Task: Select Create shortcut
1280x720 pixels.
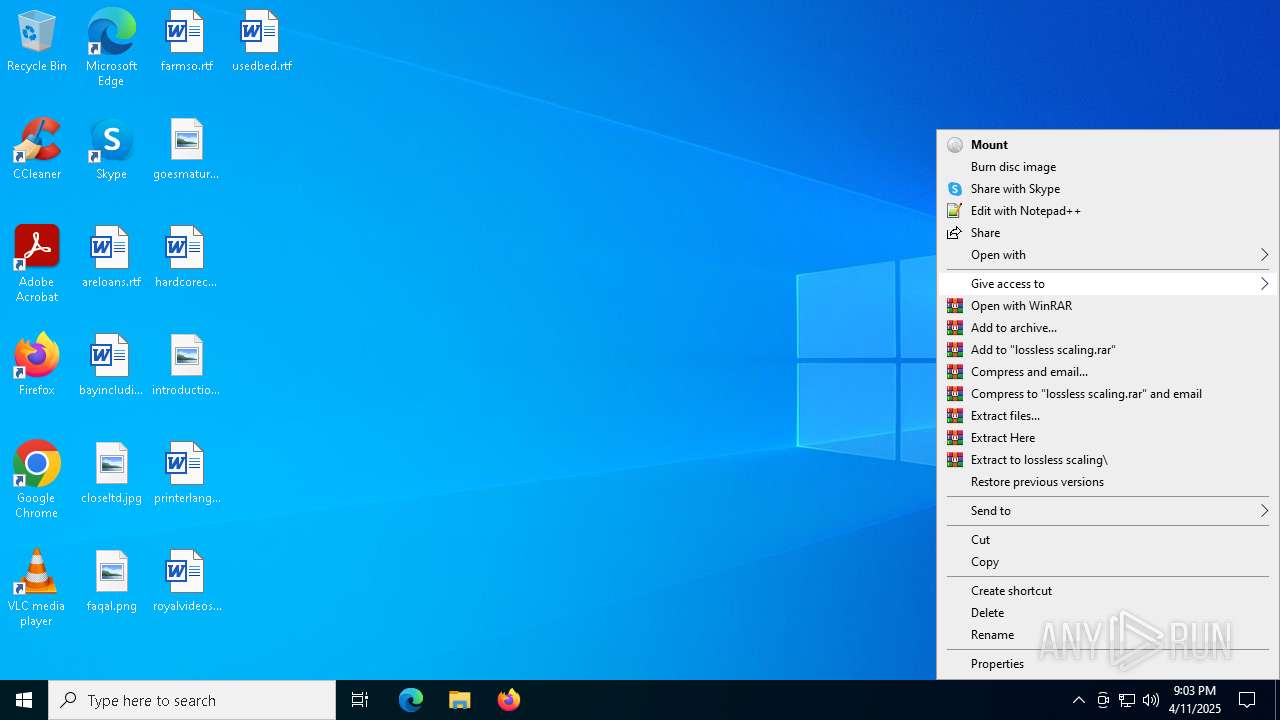Action: coord(1108,591)
